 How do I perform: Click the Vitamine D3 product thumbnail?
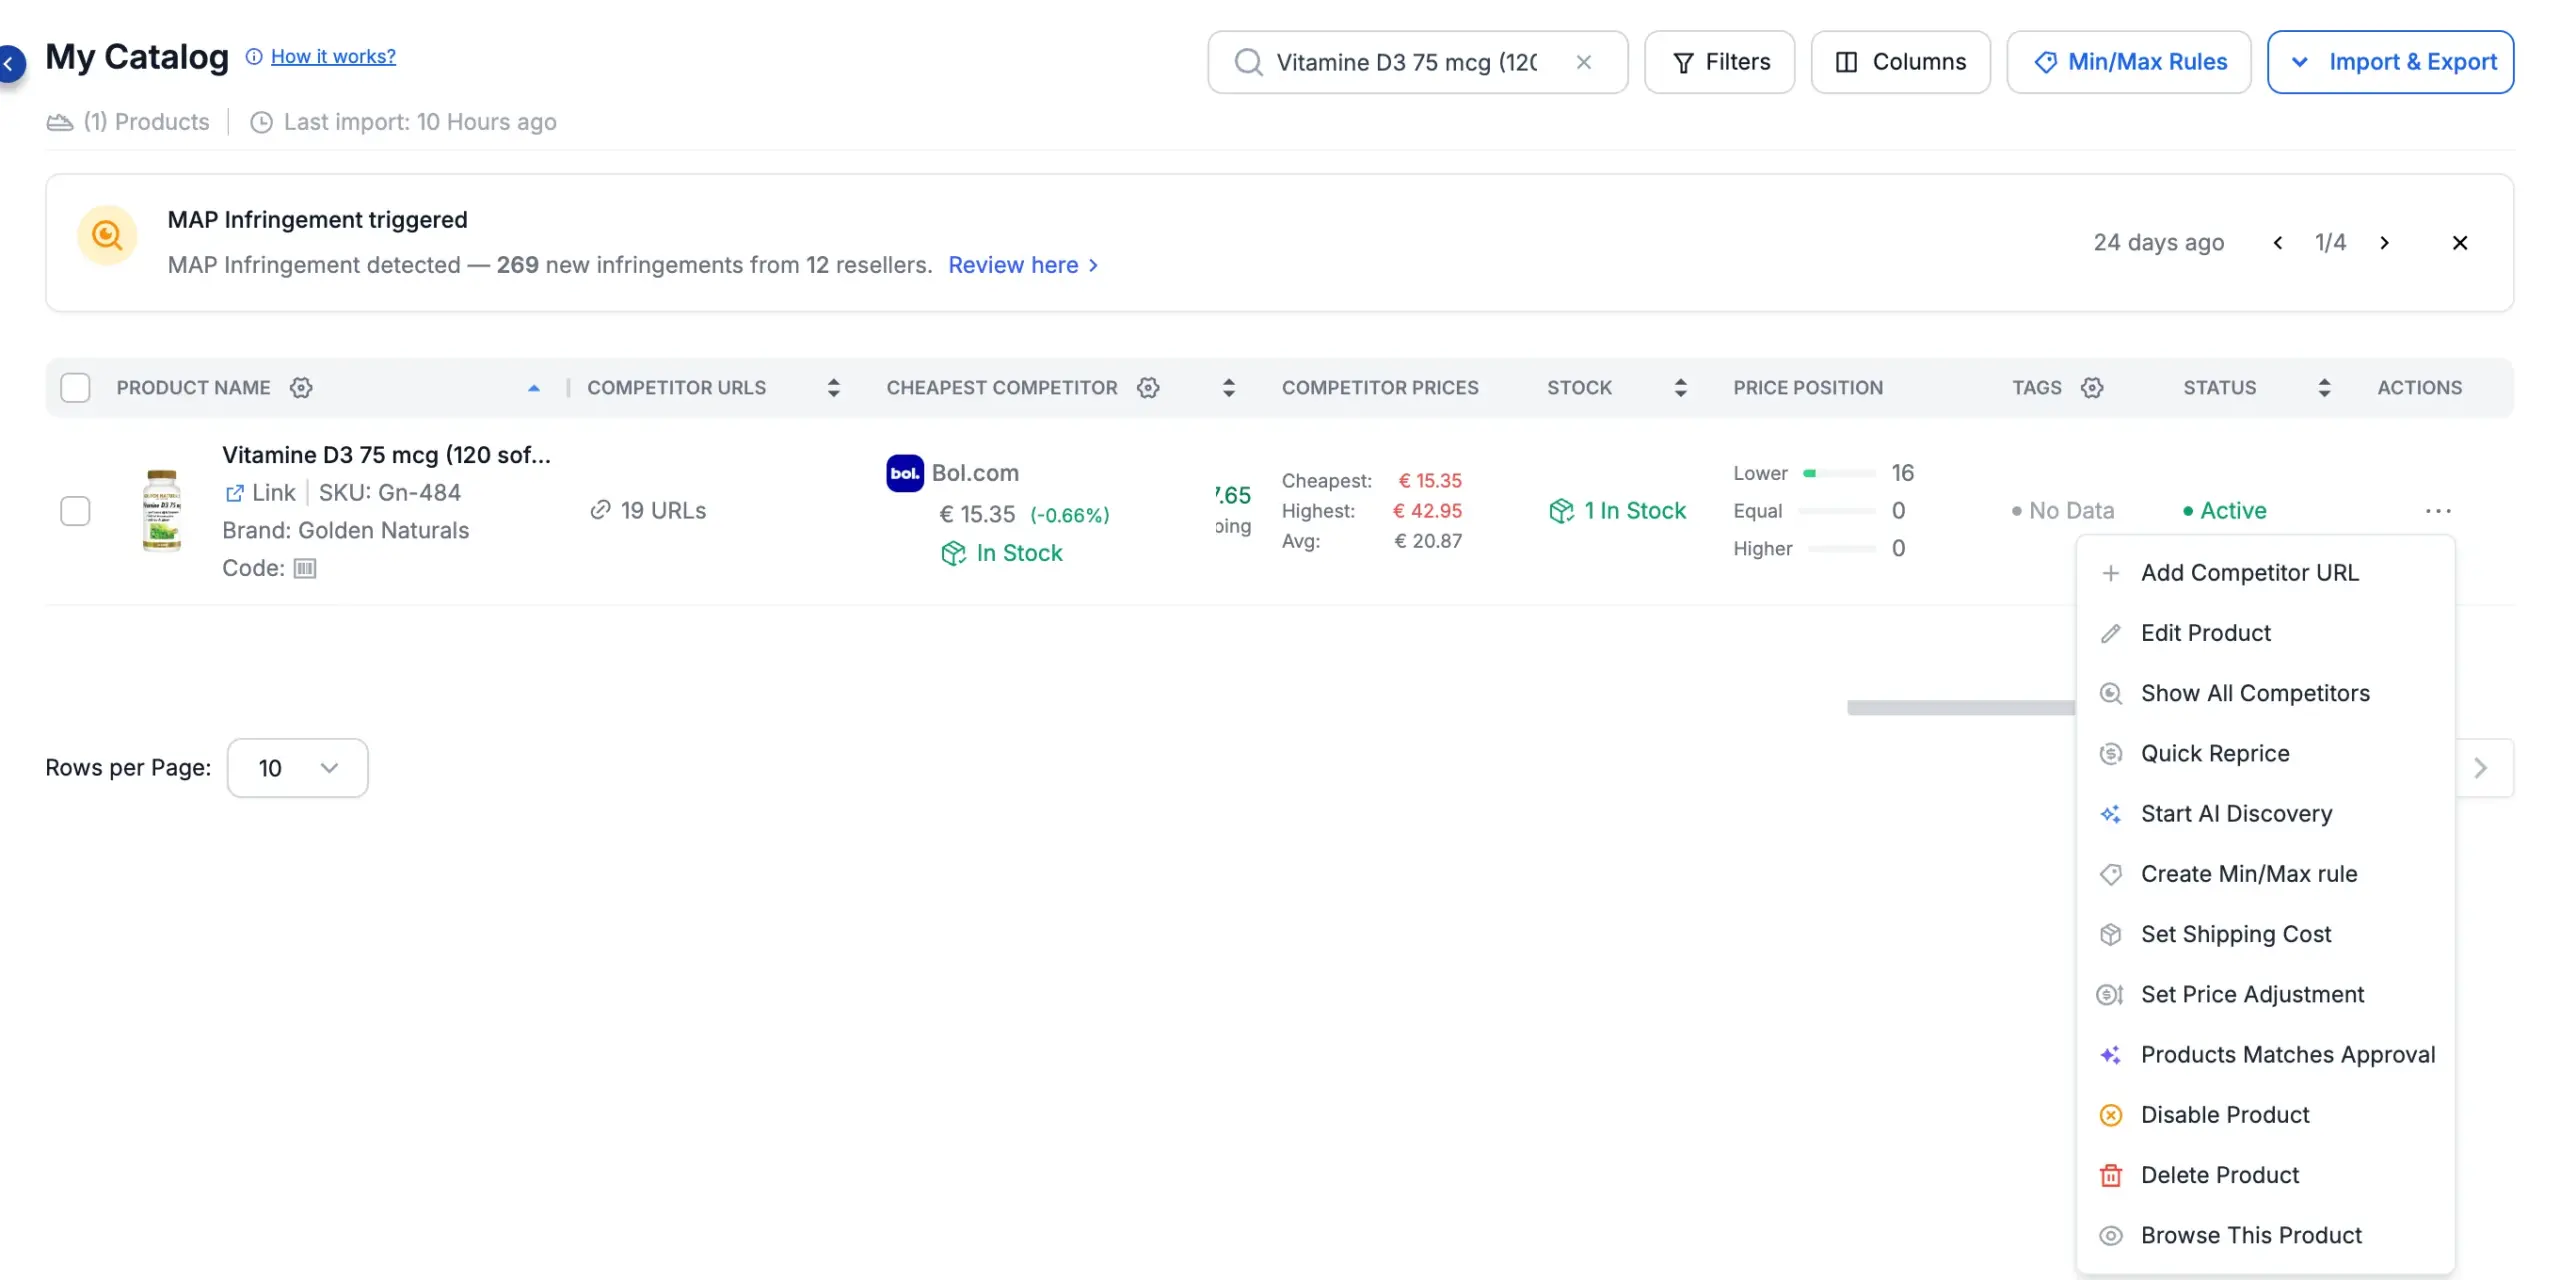(x=162, y=510)
